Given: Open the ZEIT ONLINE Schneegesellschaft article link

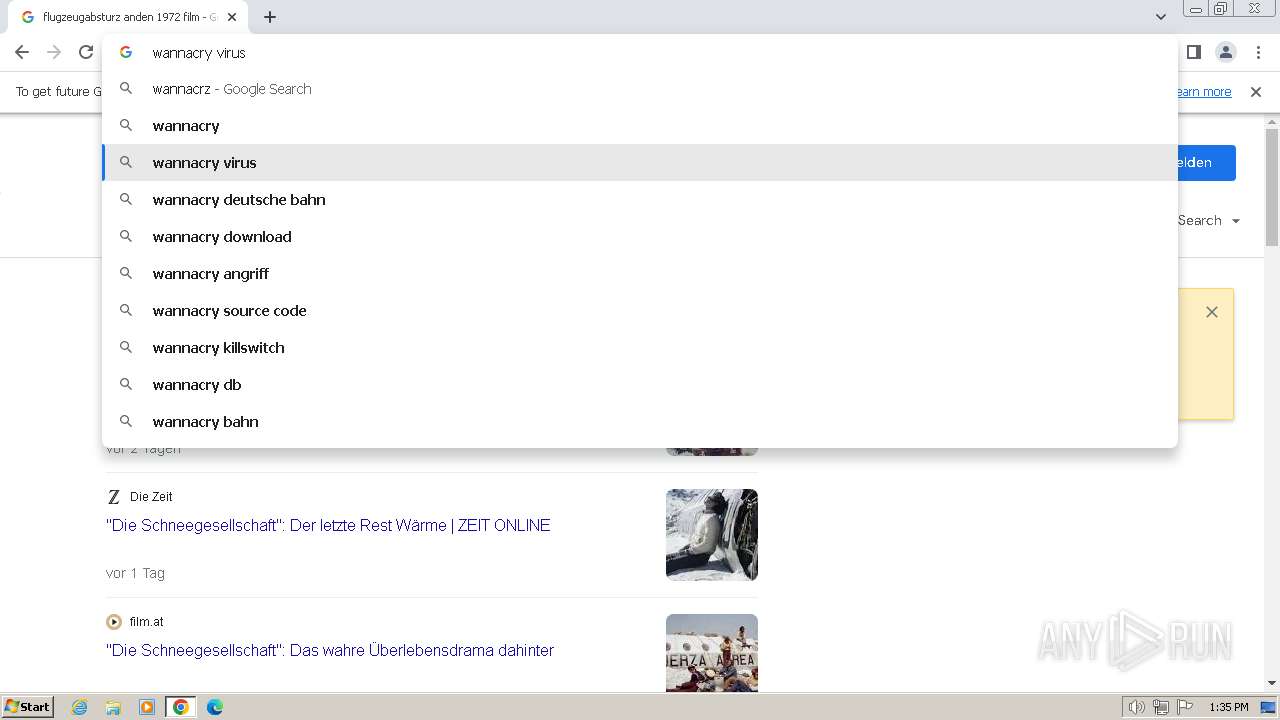Looking at the screenshot, I should coord(328,525).
